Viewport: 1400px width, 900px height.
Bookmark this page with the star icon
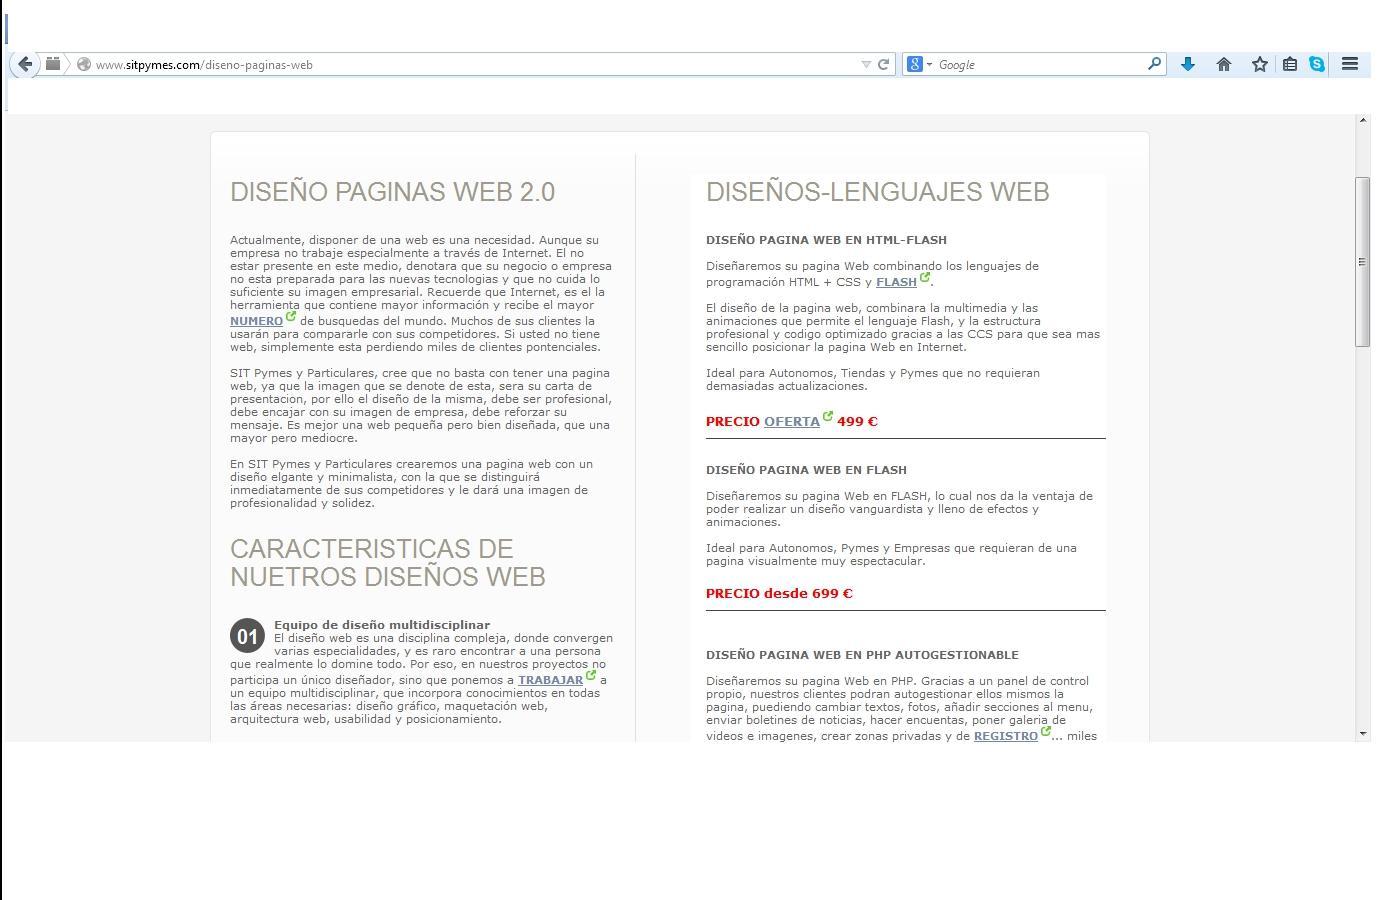click(1260, 64)
